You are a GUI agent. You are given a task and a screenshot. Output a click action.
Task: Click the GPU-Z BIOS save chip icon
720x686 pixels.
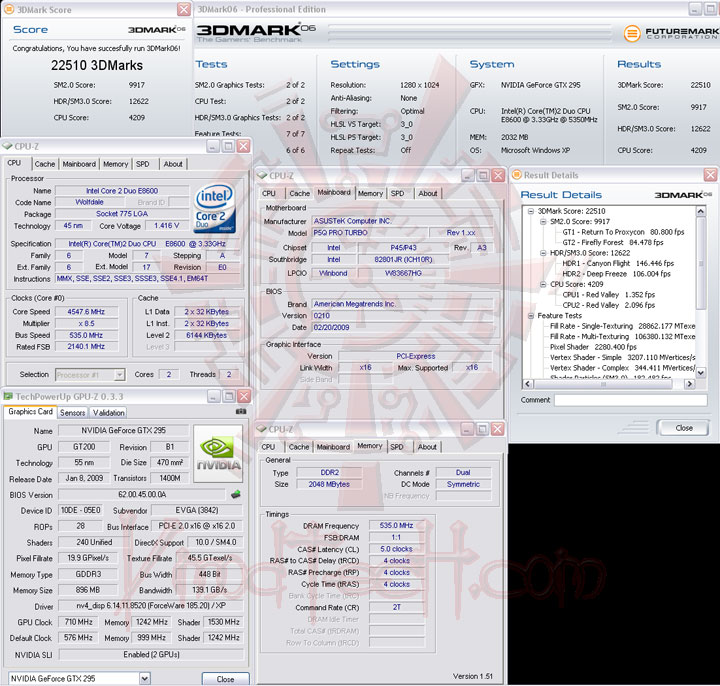coord(236,495)
